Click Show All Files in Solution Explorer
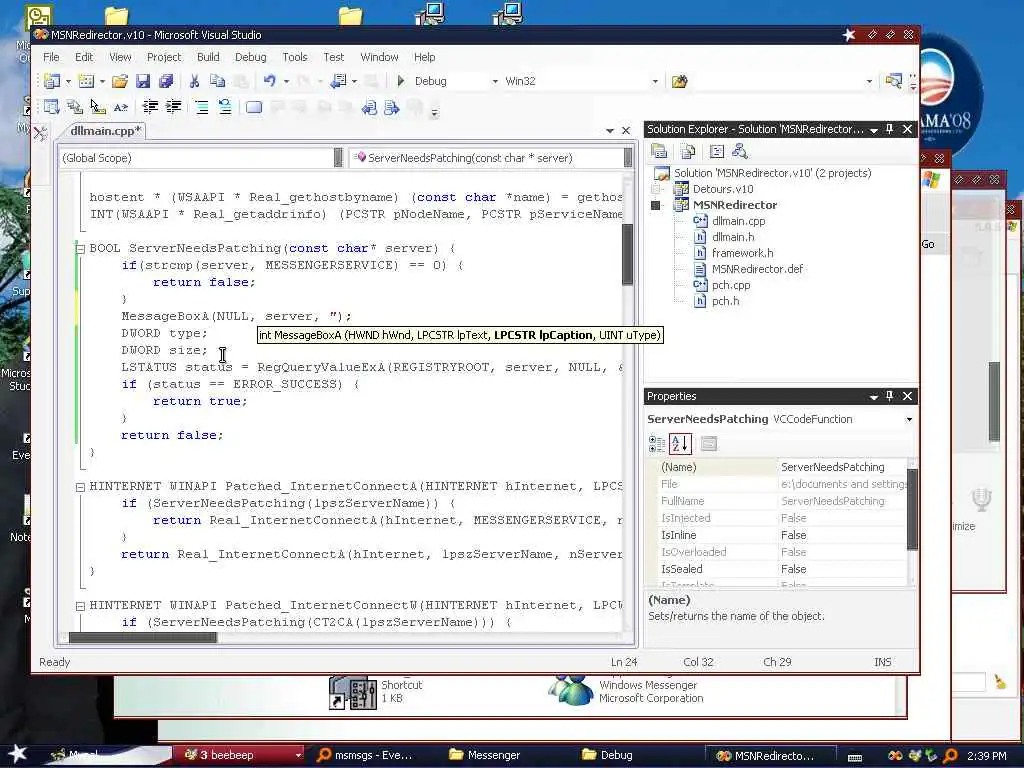 pos(688,152)
